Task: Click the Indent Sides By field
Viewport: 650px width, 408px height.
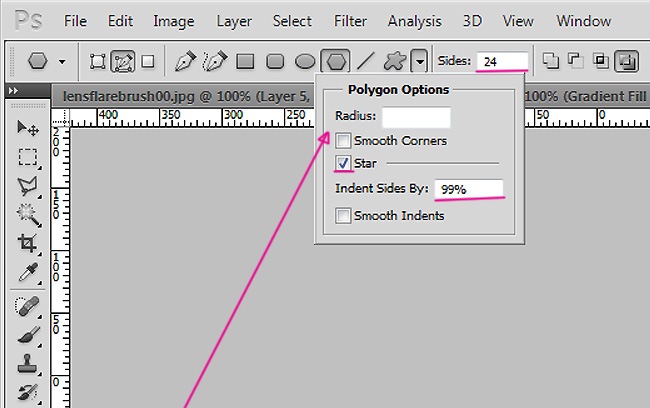Action: [x=469, y=189]
